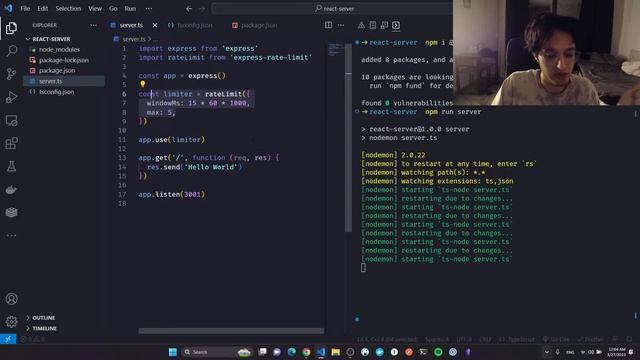This screenshot has width=640, height=360.
Task: Open the Testing flask view
Action: [x=11, y=166]
